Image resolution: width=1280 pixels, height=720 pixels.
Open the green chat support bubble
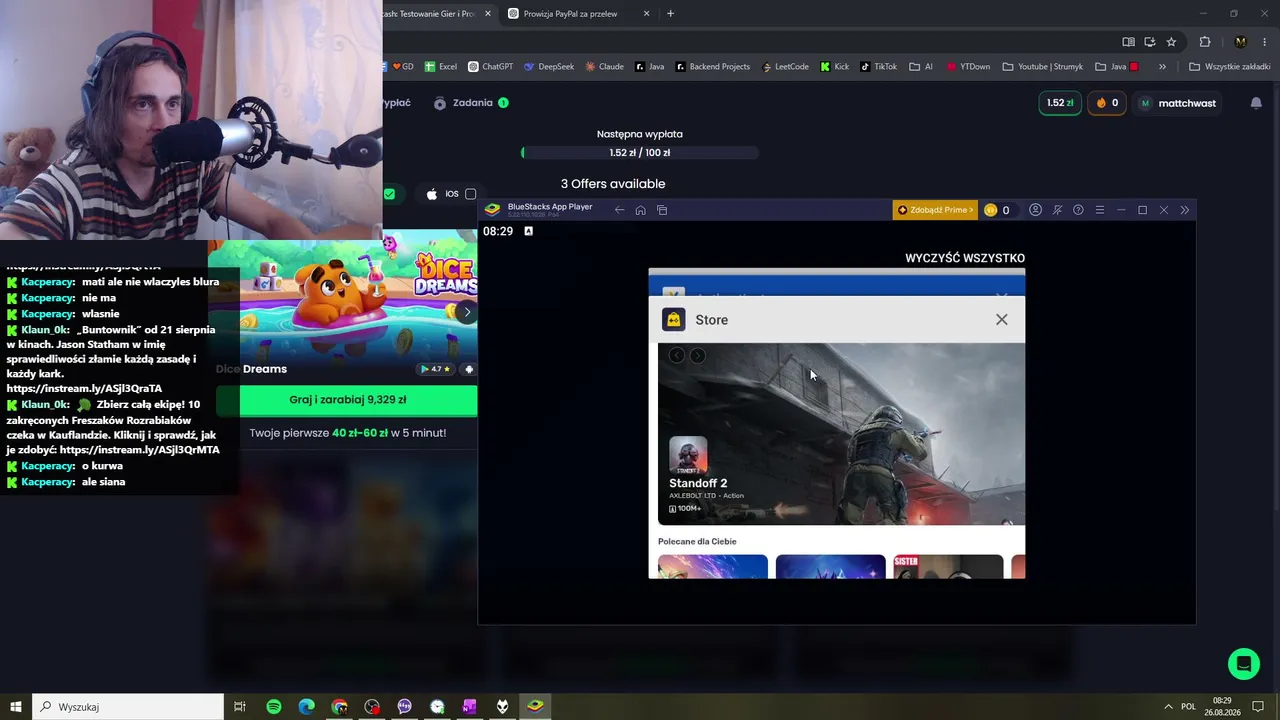pyautogui.click(x=1244, y=664)
